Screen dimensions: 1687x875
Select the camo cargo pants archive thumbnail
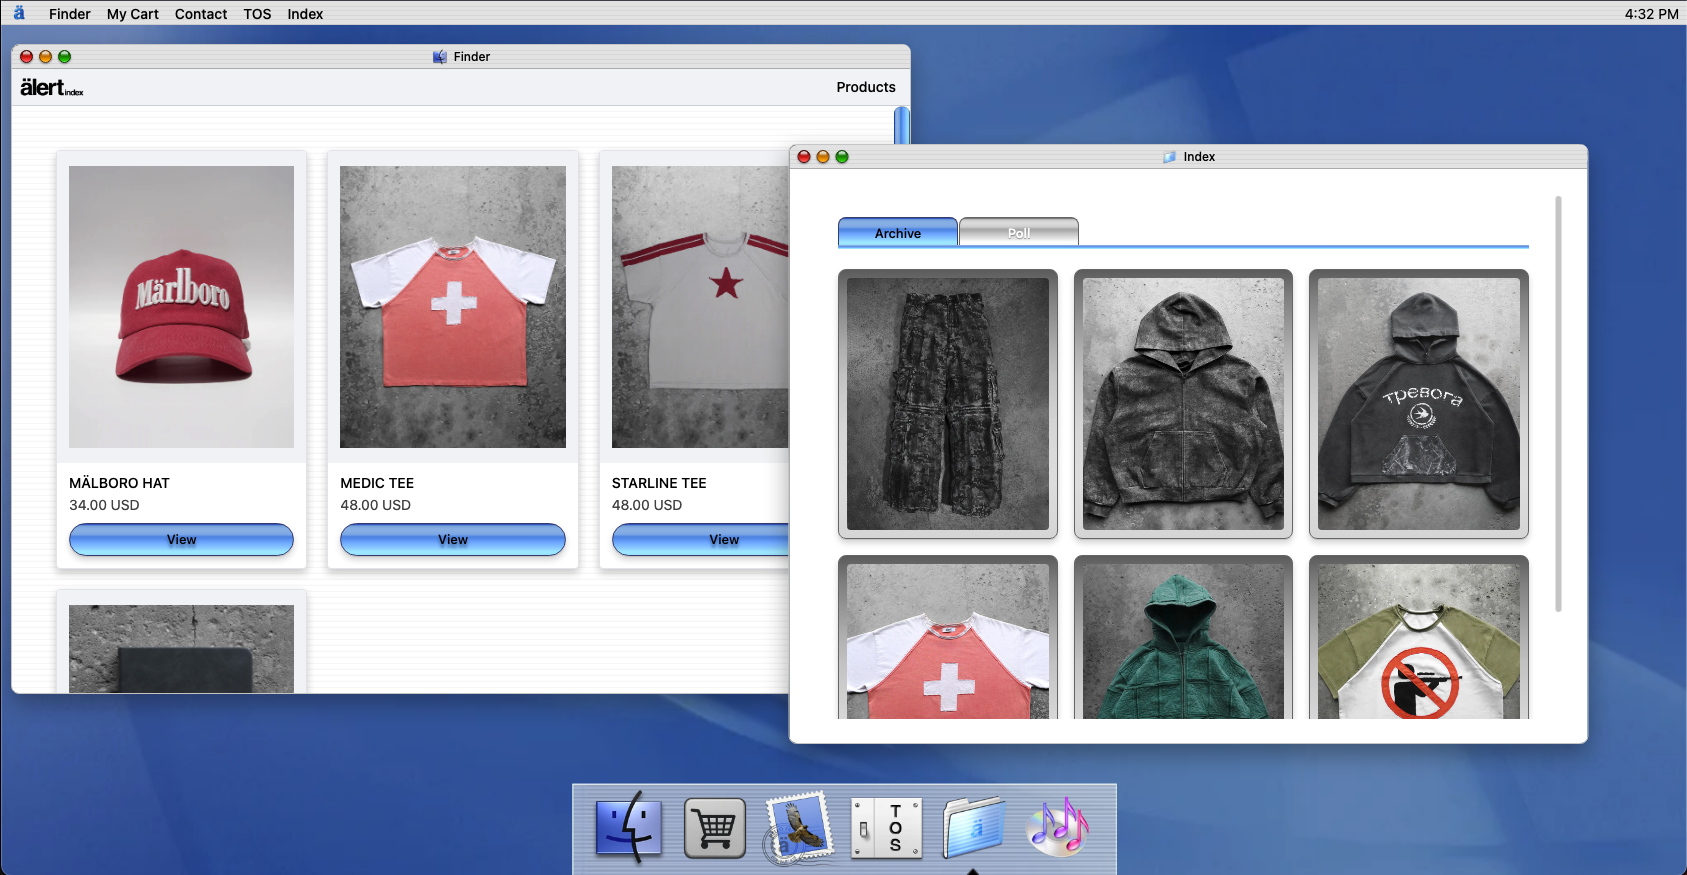pos(947,404)
